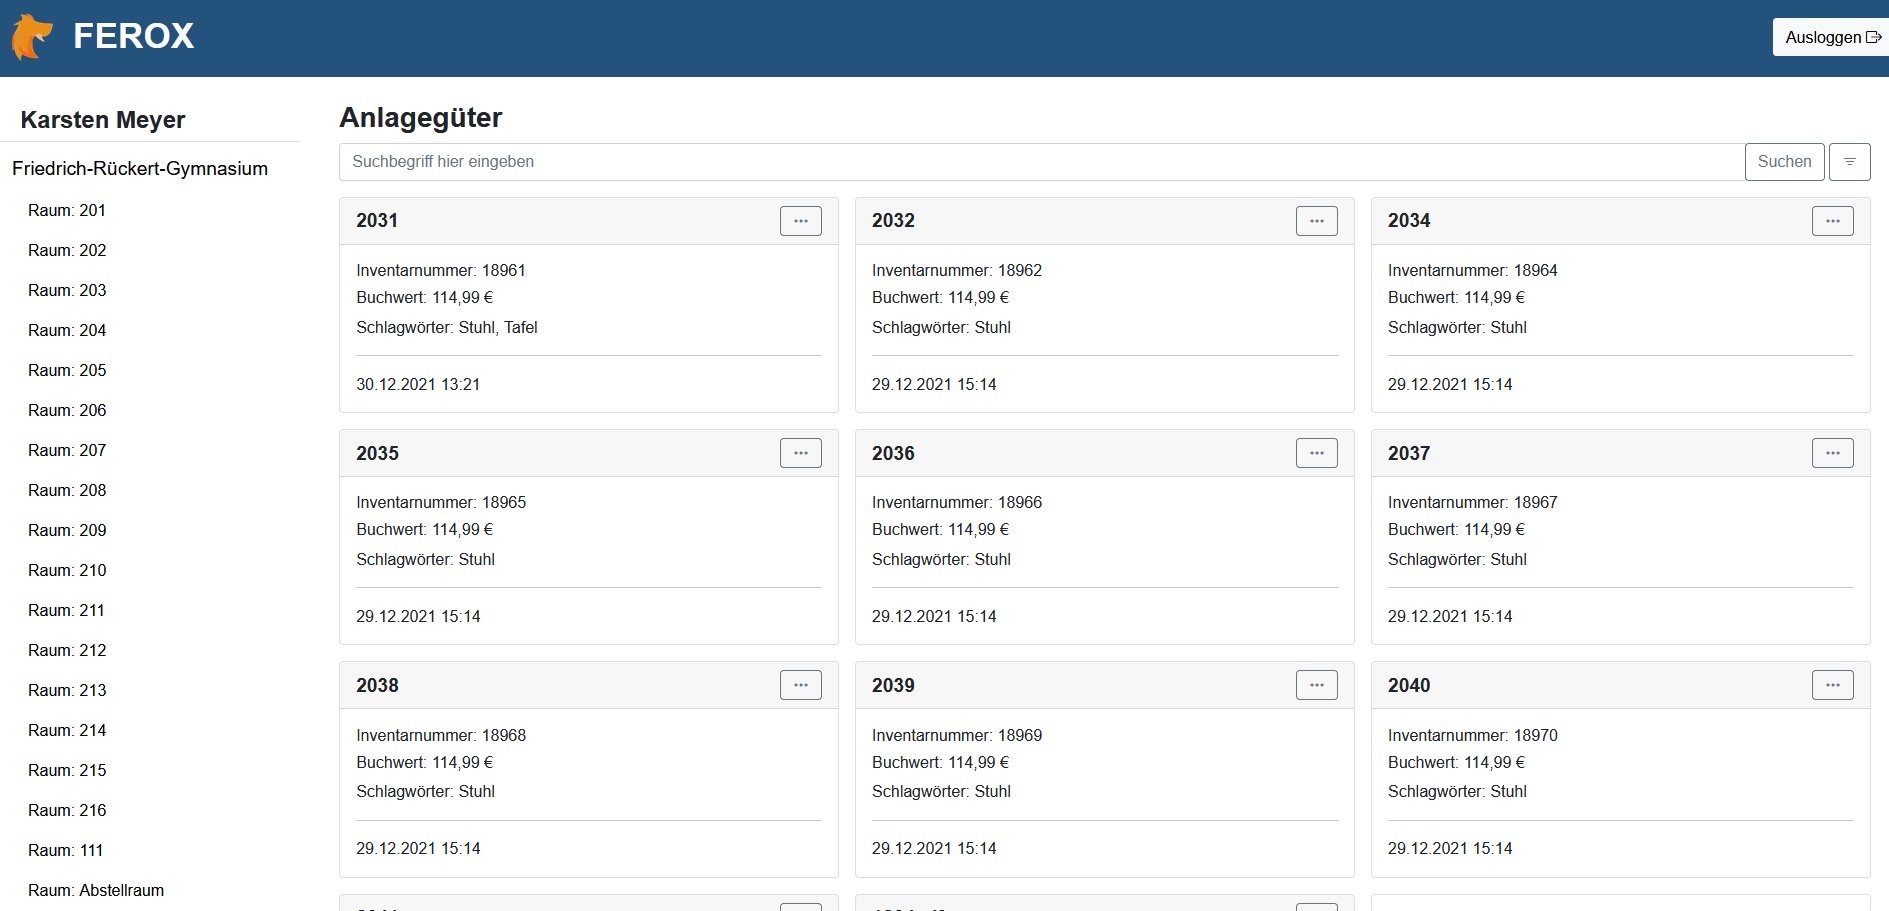Open the three-dot menu for asset 2036
Screen dimensions: 1889x911
[1316, 453]
